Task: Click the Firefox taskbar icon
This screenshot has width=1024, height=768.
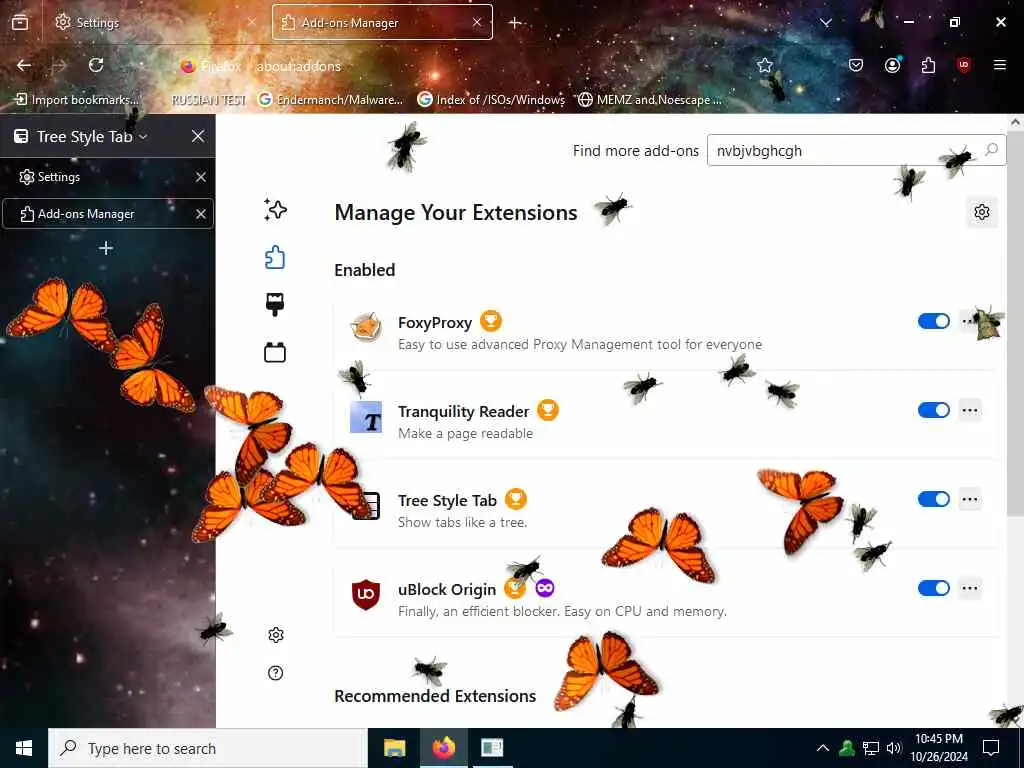Action: tap(443, 748)
